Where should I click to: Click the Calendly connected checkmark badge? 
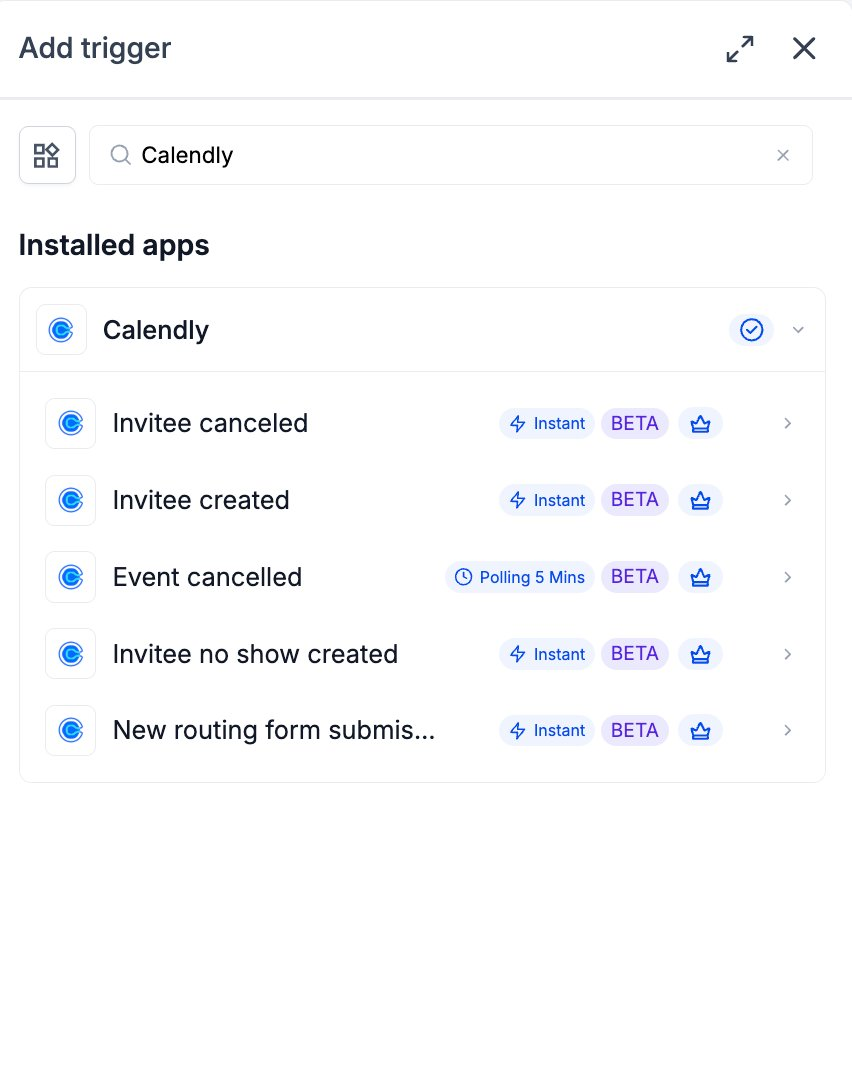point(751,330)
